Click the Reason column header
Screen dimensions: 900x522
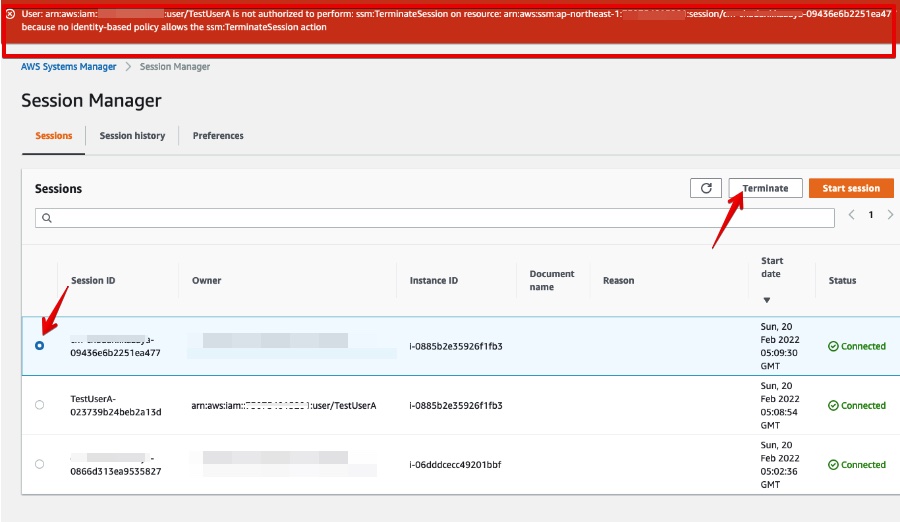coord(618,280)
